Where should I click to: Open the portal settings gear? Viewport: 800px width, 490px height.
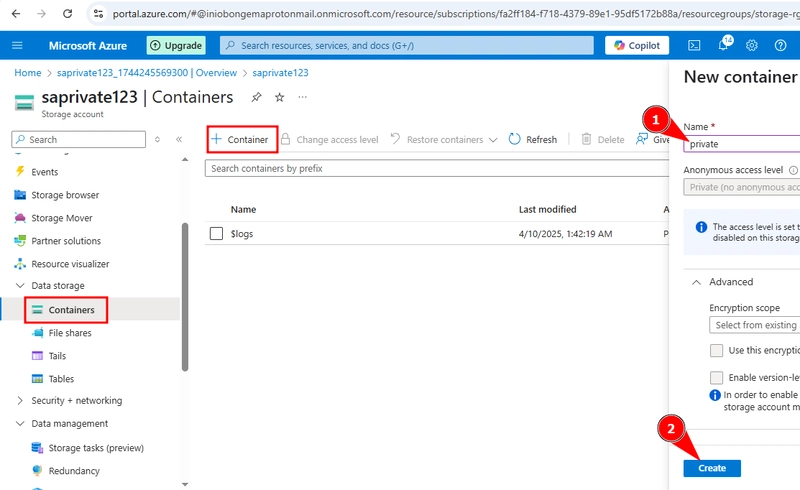(752, 45)
